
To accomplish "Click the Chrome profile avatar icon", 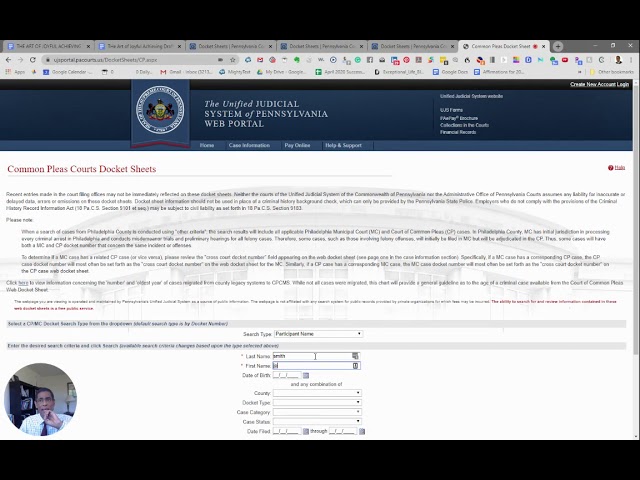I will 618,60.
